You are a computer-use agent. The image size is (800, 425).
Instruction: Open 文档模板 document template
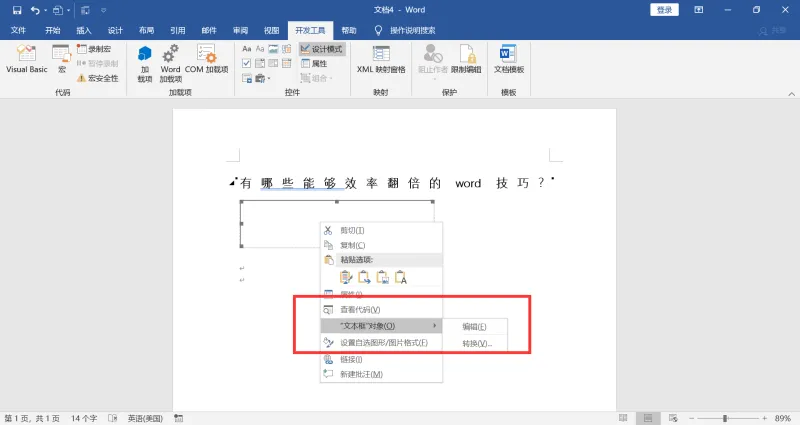pyautogui.click(x=509, y=59)
